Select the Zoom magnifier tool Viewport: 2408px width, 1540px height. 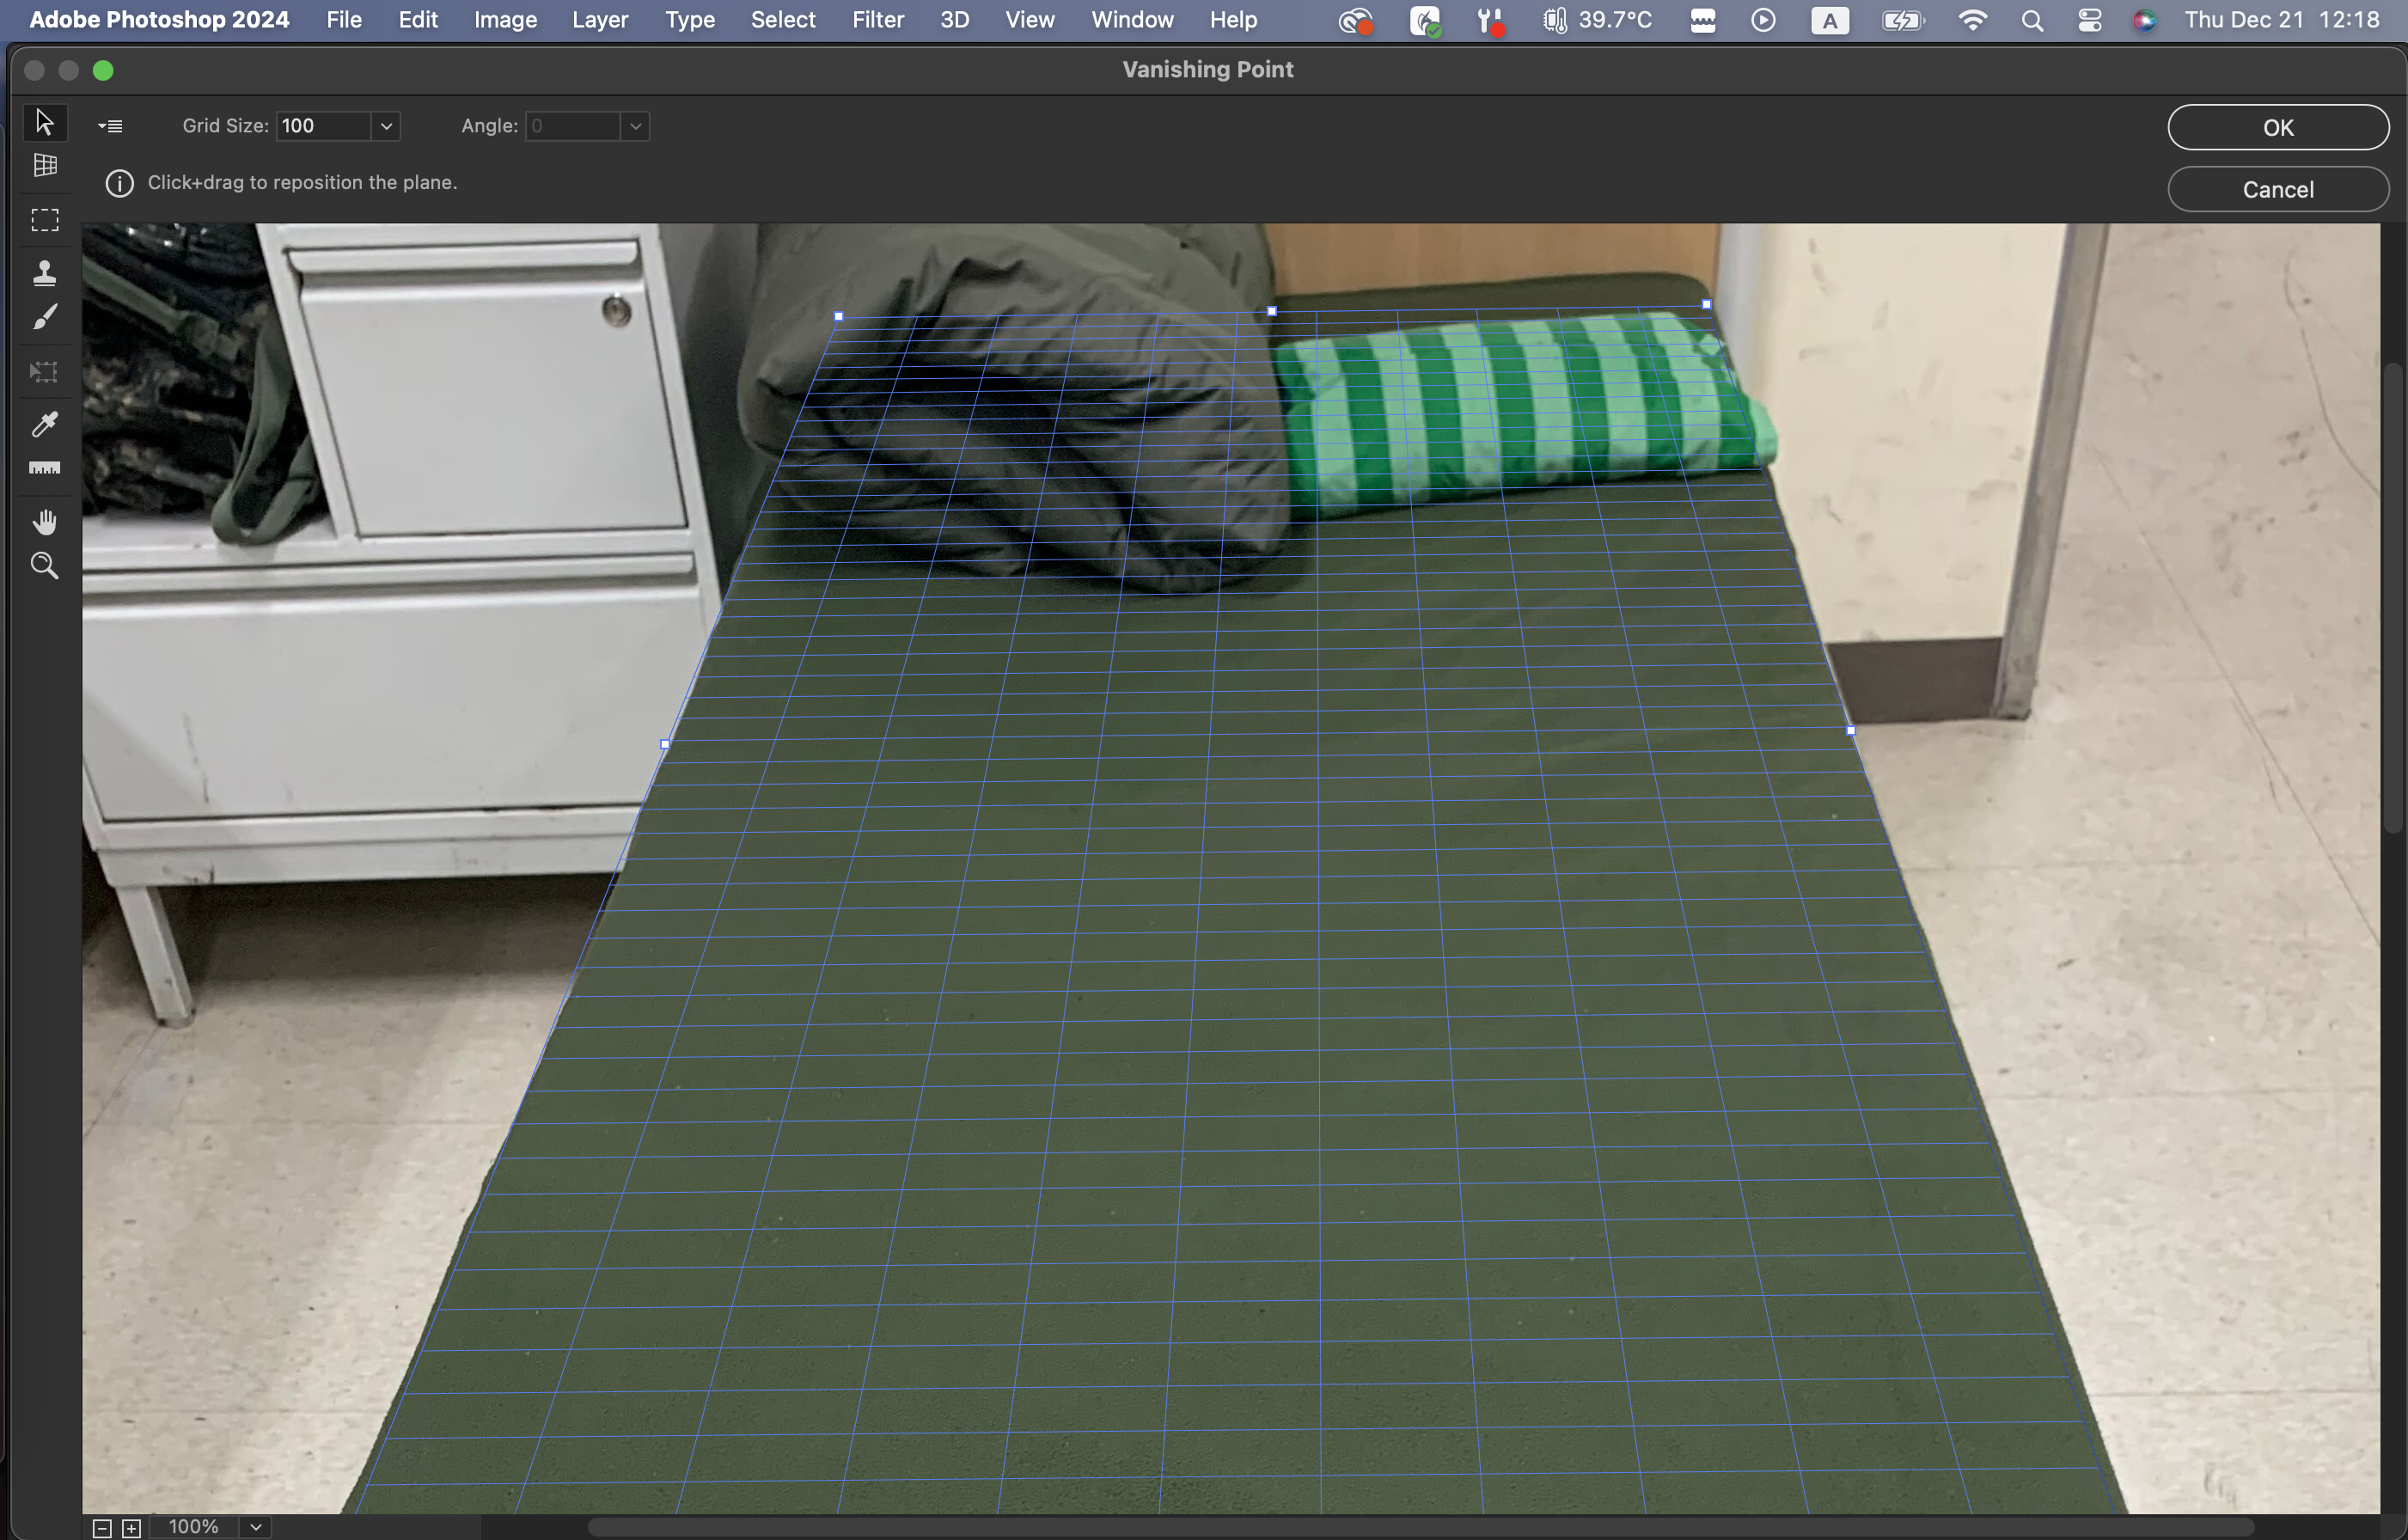(x=44, y=566)
